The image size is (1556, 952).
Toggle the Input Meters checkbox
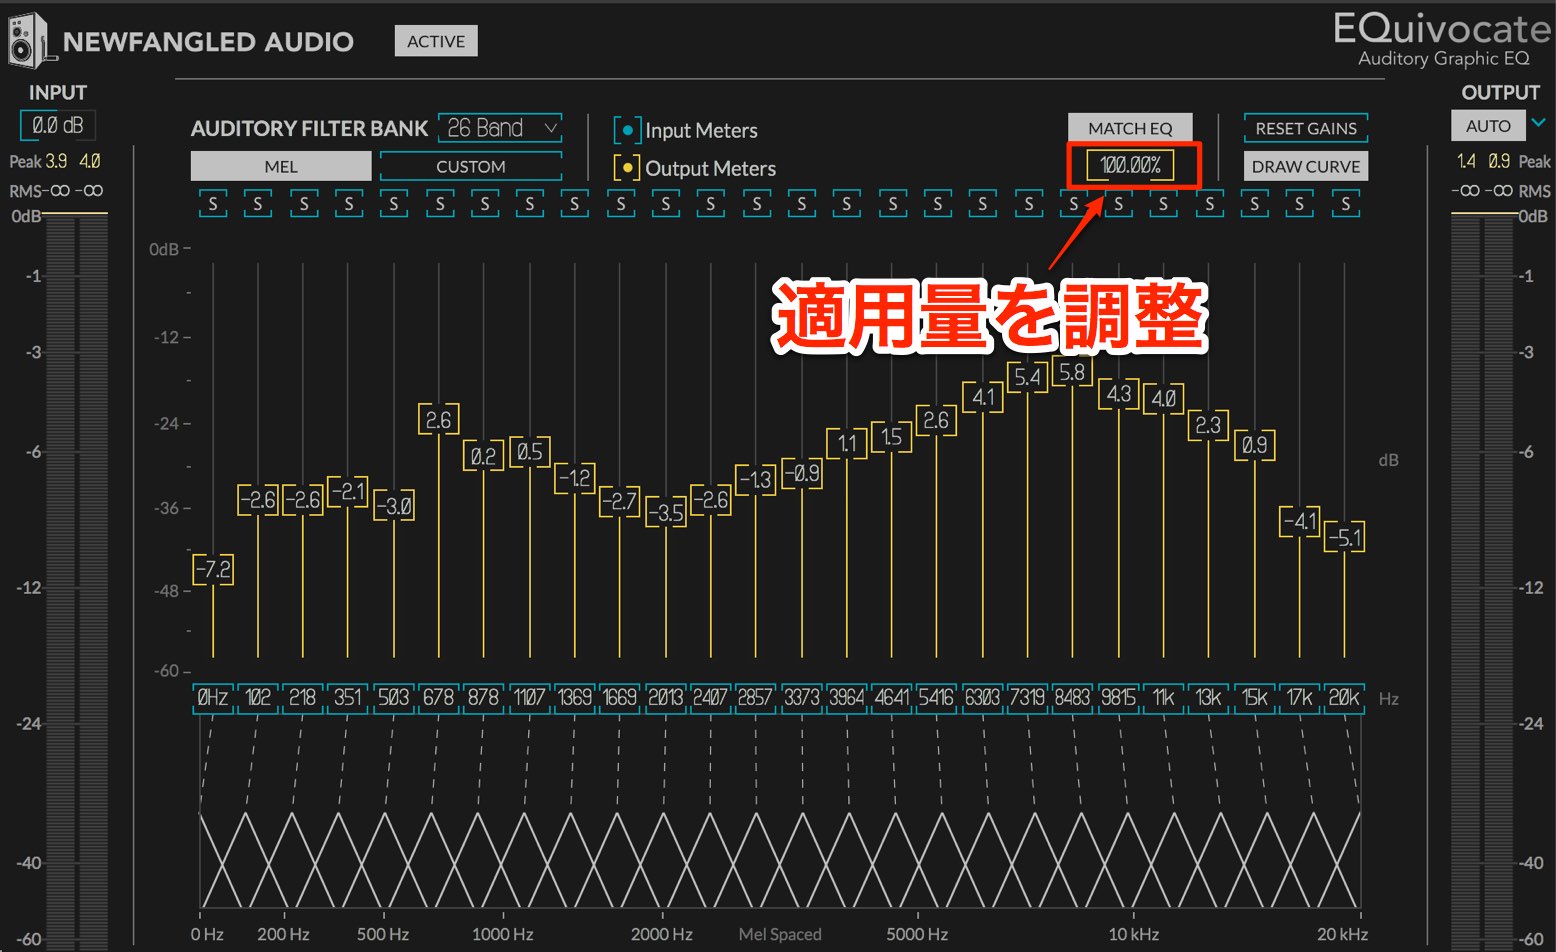point(627,130)
